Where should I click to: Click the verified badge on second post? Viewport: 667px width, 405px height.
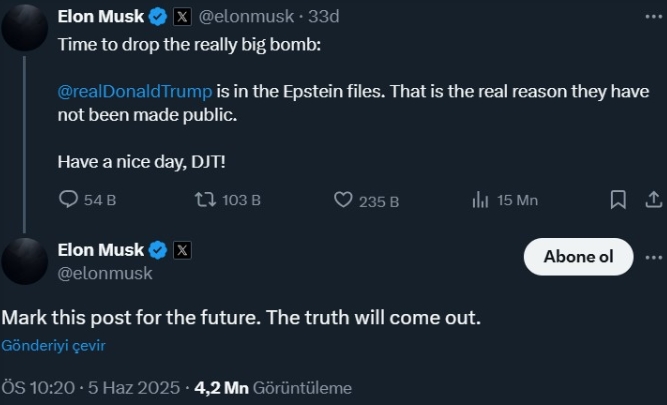pos(158,250)
